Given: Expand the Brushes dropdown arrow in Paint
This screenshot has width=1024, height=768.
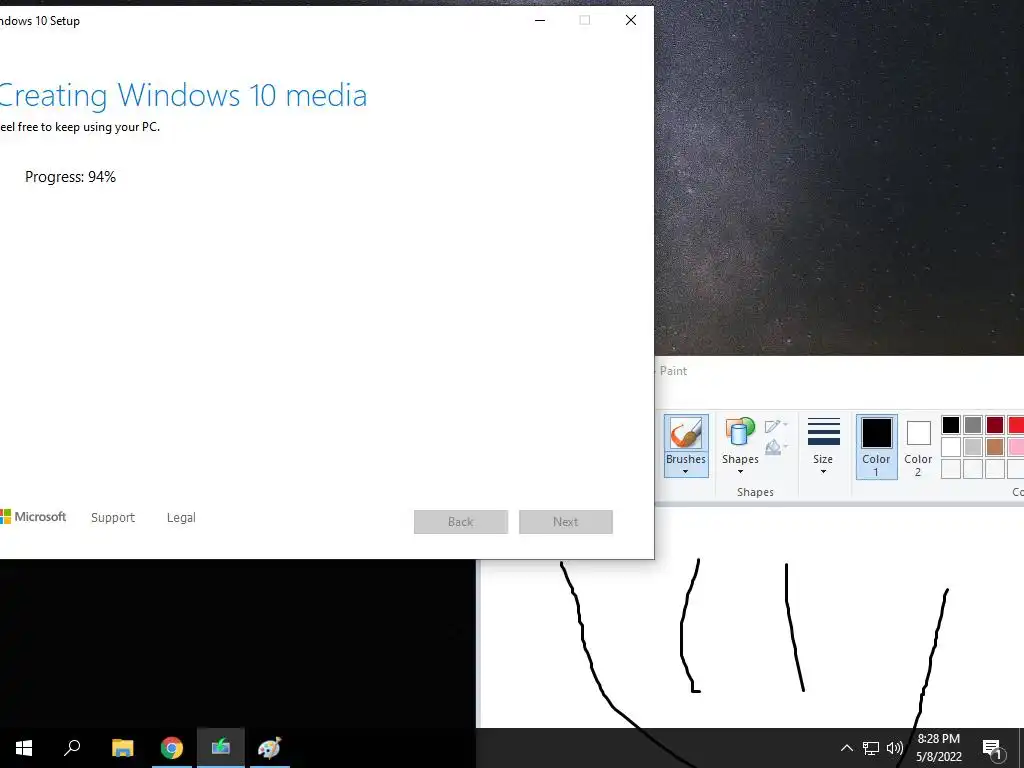Looking at the screenshot, I should [686, 472].
